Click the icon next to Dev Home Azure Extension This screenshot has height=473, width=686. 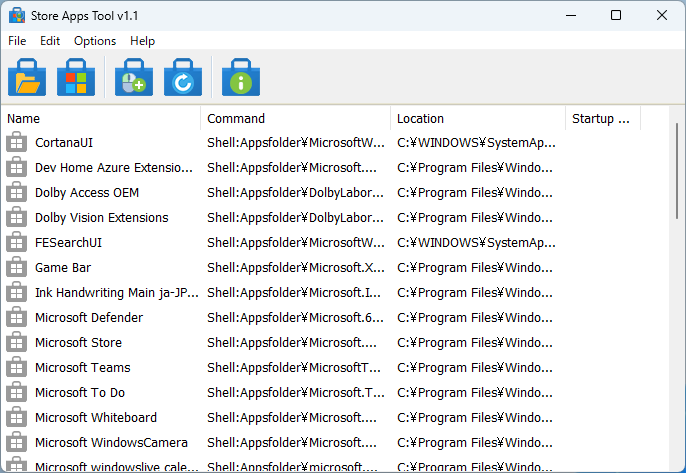tap(16, 167)
